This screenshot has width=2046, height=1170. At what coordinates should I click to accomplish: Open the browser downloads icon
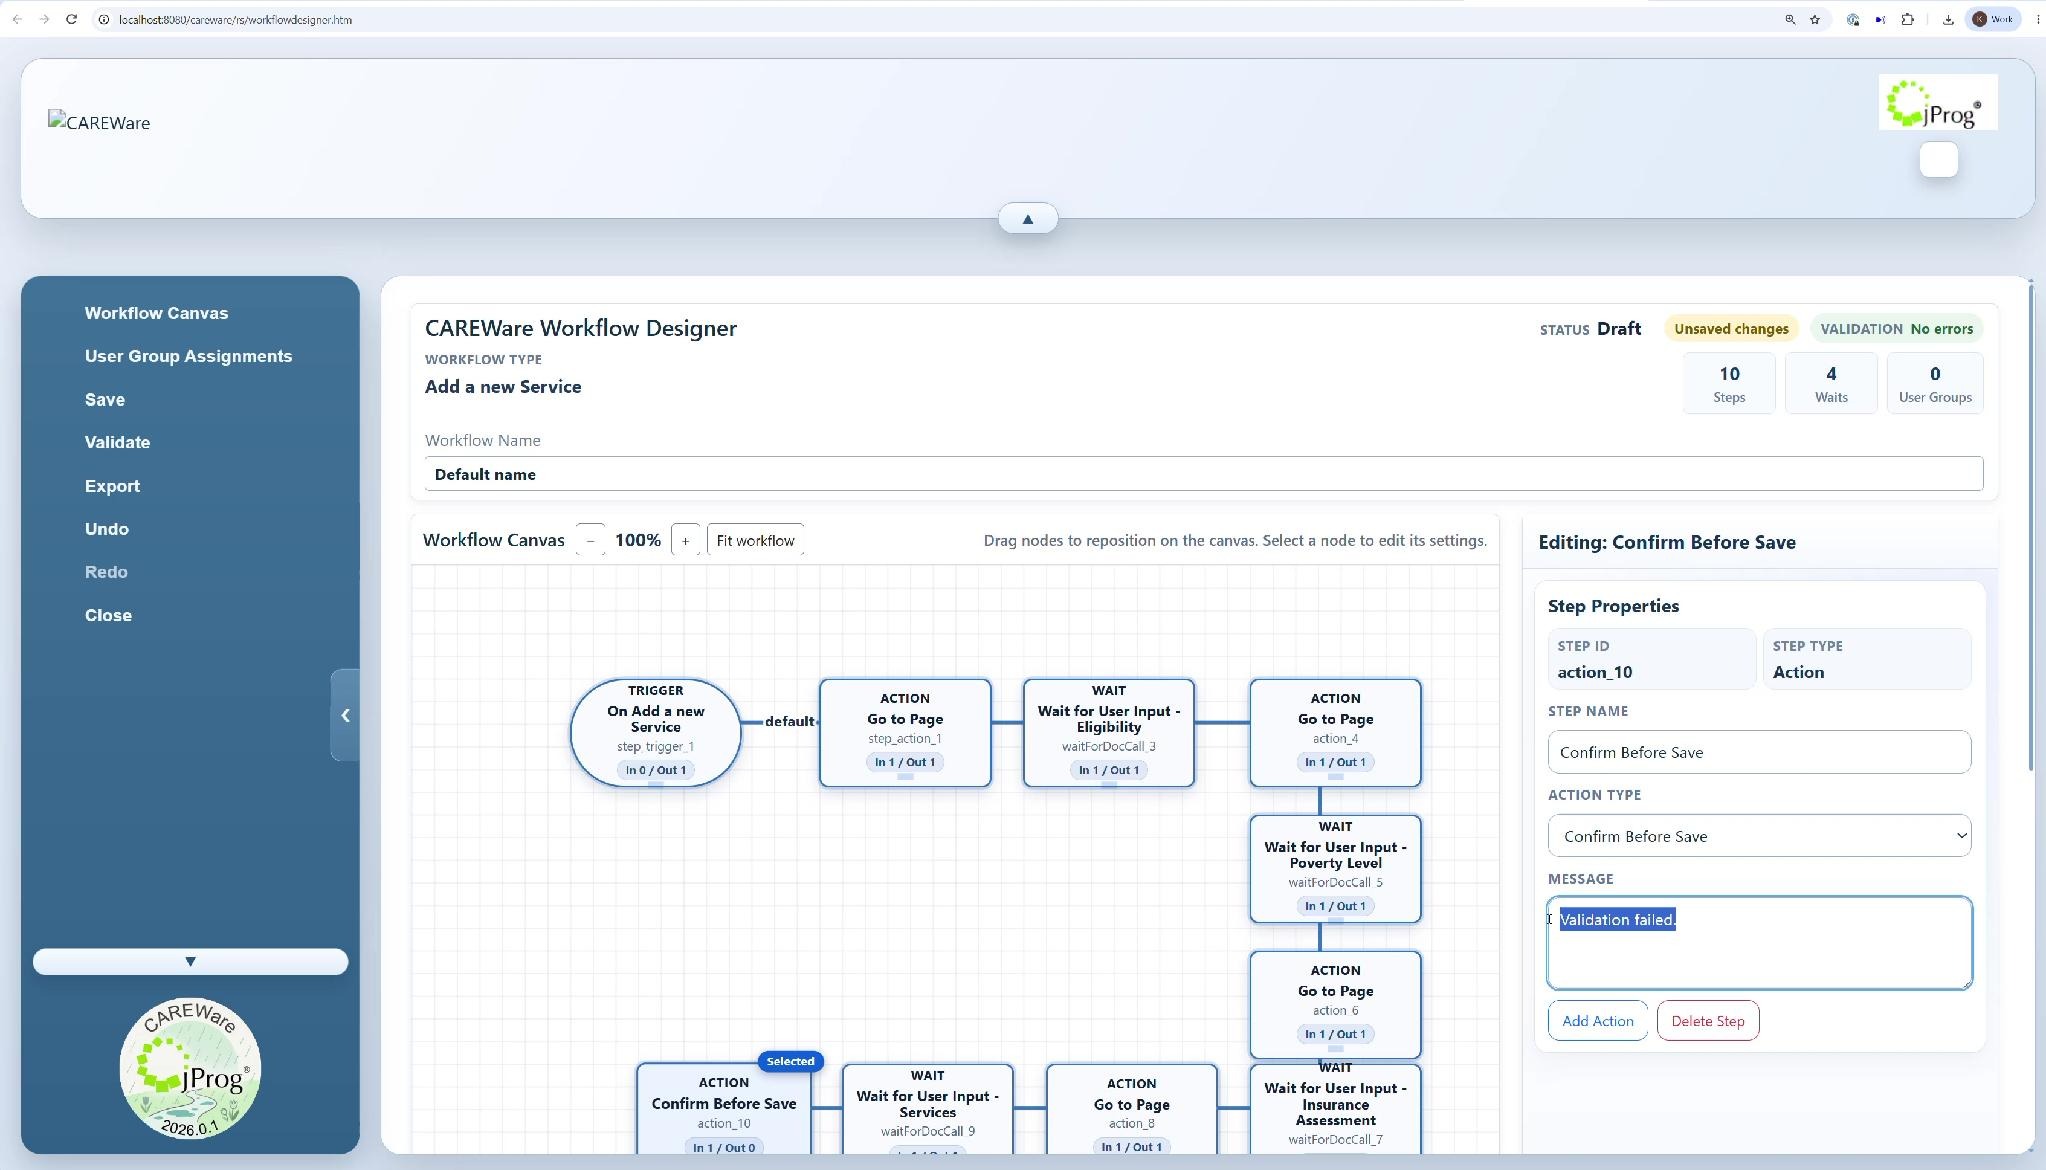click(x=1948, y=19)
